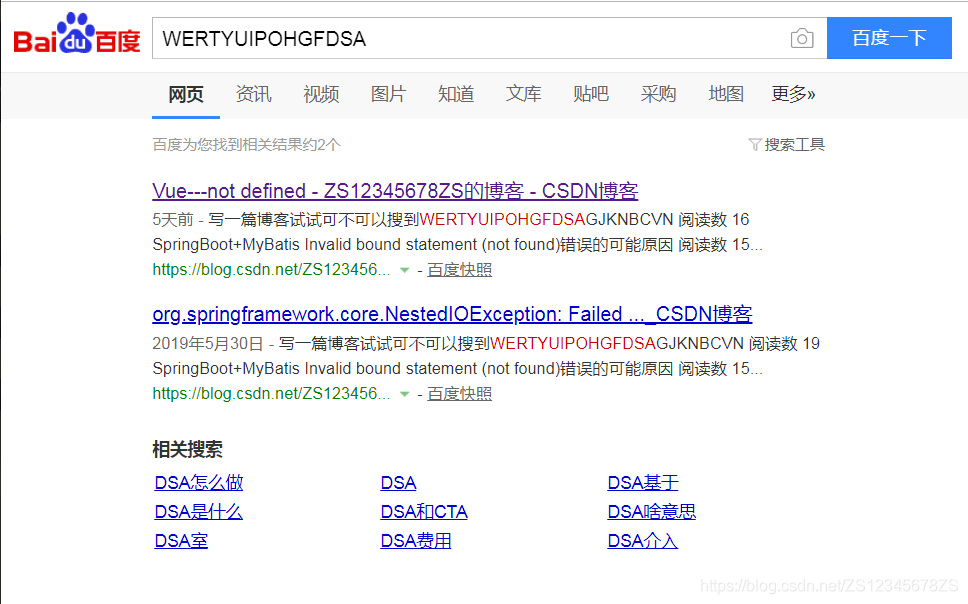Click the 百度一下 search button
This screenshot has height=604, width=968.
click(x=889, y=38)
